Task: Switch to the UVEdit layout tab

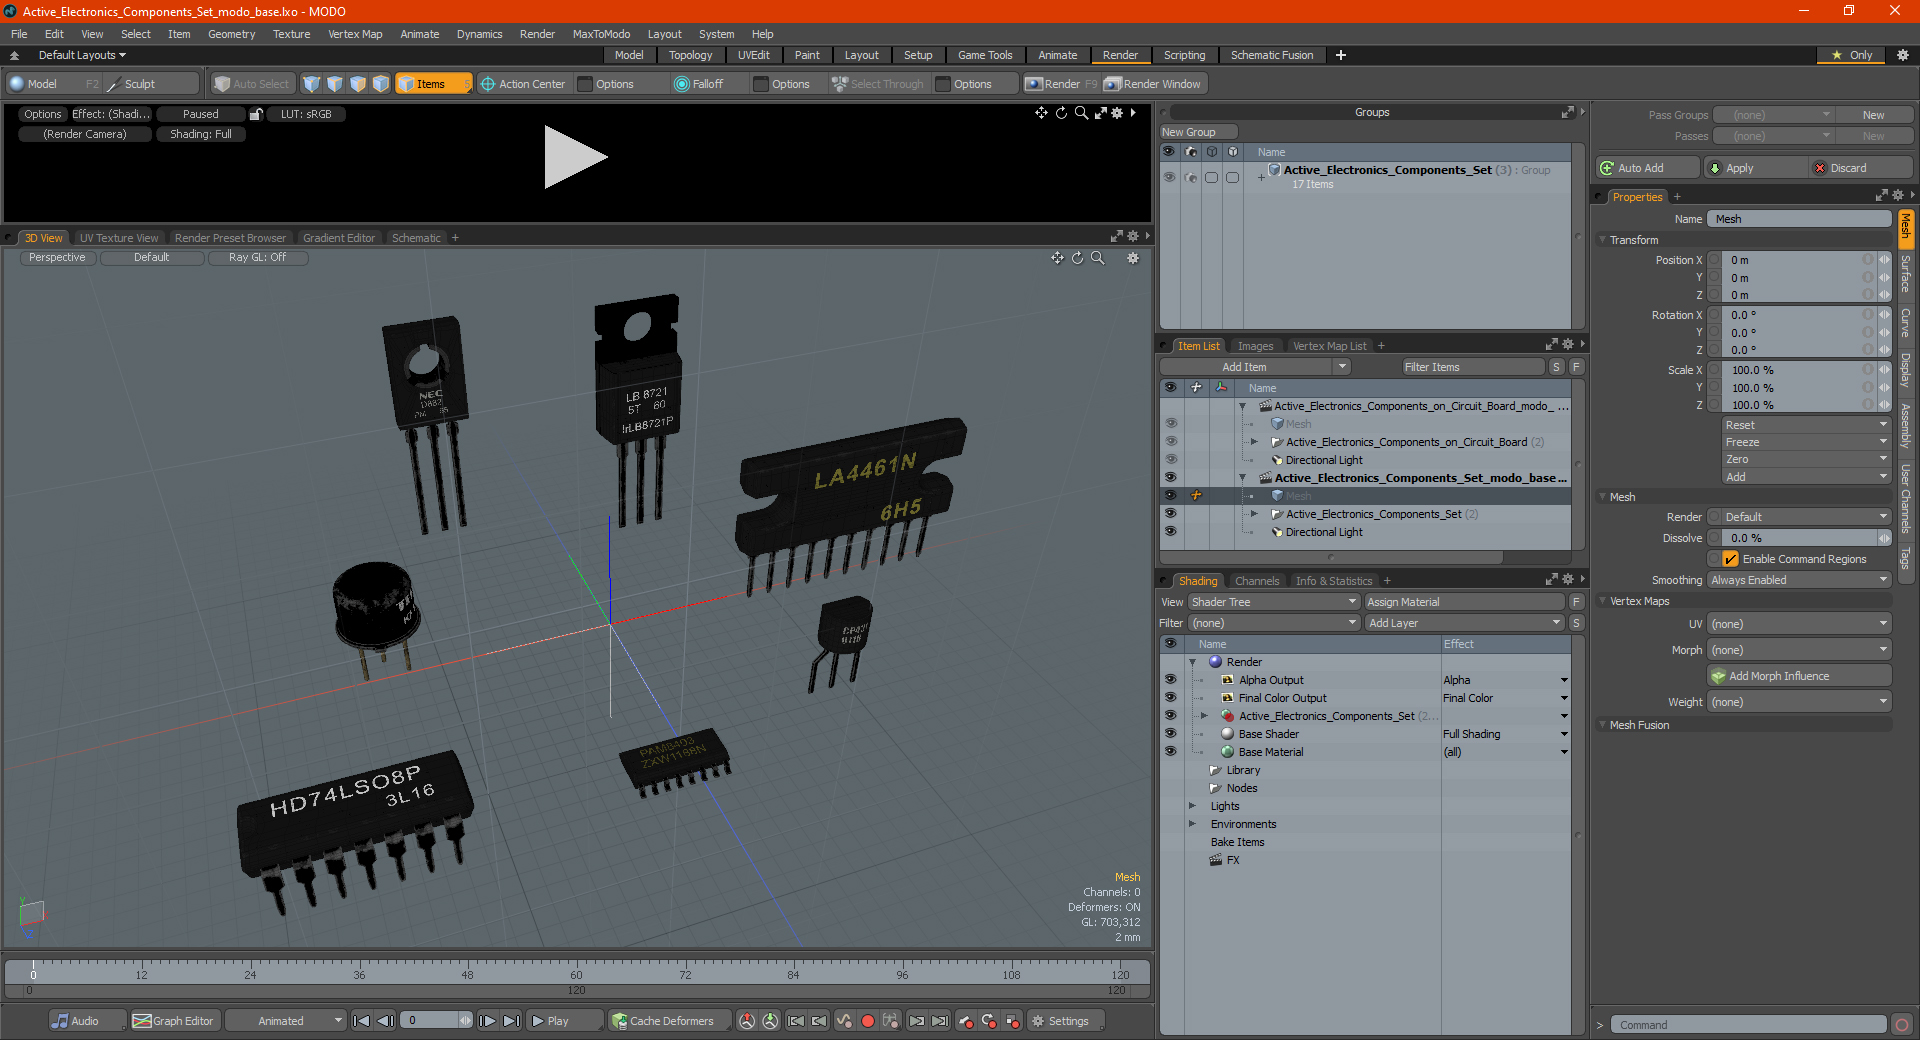Action: point(753,55)
